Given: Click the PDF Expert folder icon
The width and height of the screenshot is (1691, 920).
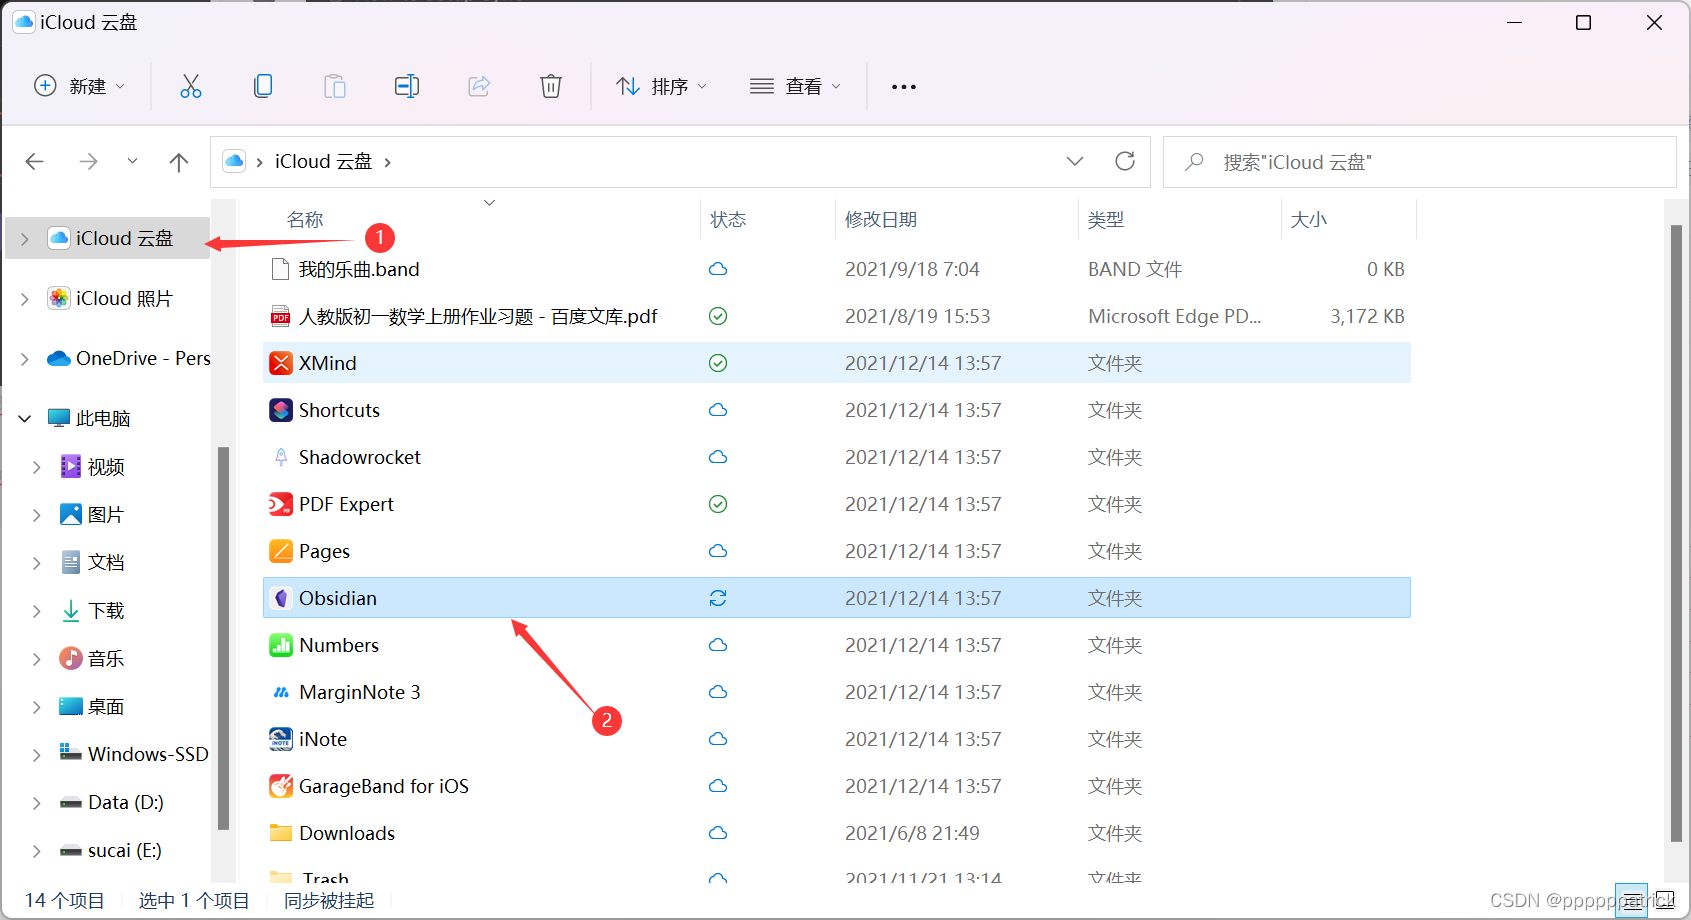Looking at the screenshot, I should 281,504.
